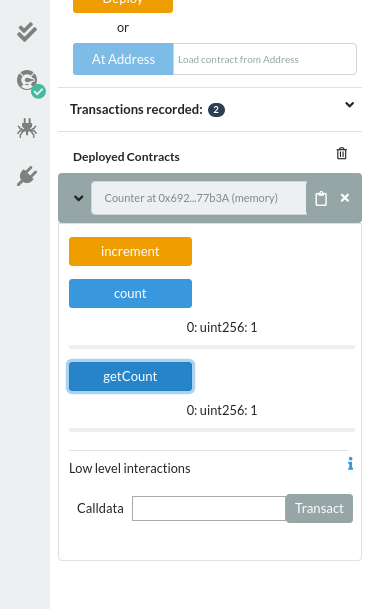Open the Debugger bug icon

click(x=27, y=128)
